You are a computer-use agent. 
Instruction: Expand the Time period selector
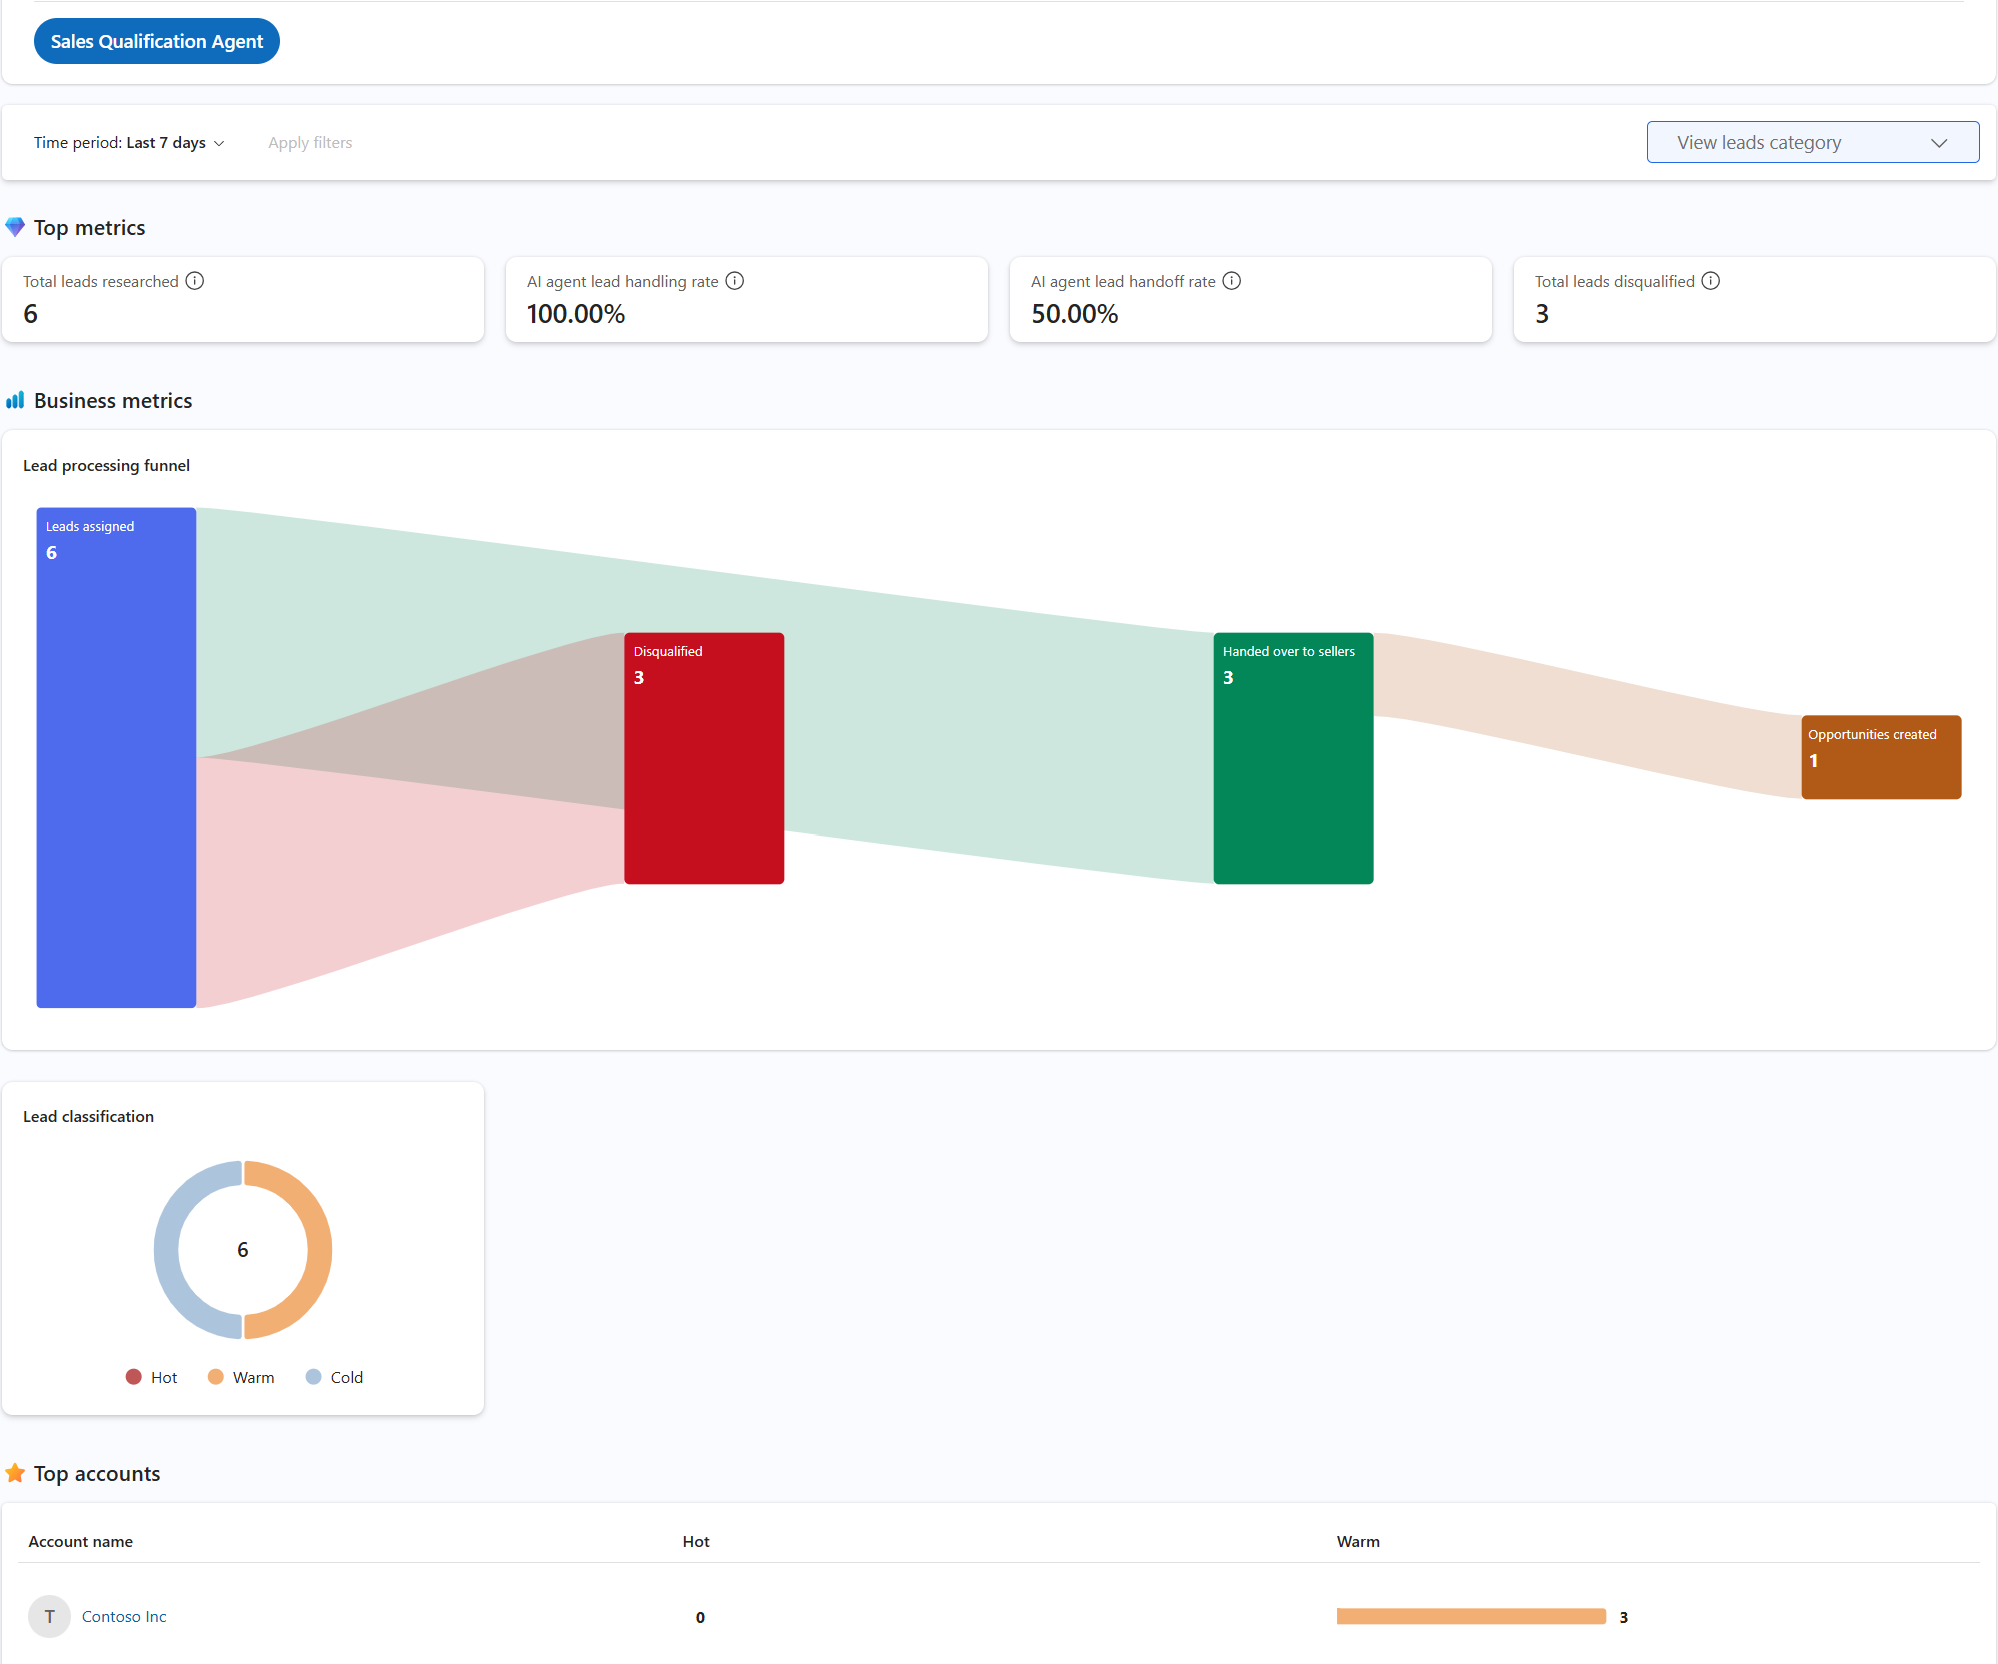(x=130, y=142)
